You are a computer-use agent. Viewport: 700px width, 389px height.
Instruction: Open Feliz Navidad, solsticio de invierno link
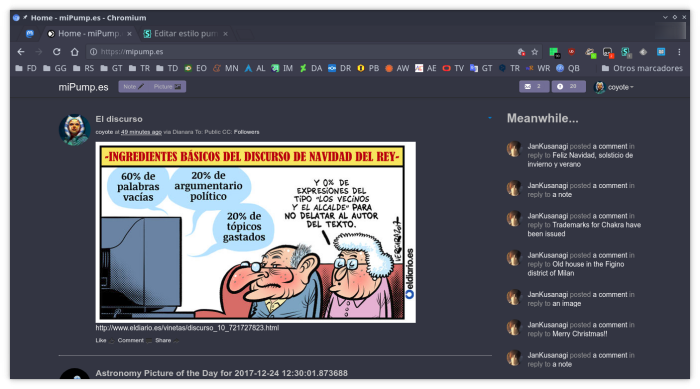(x=580, y=160)
